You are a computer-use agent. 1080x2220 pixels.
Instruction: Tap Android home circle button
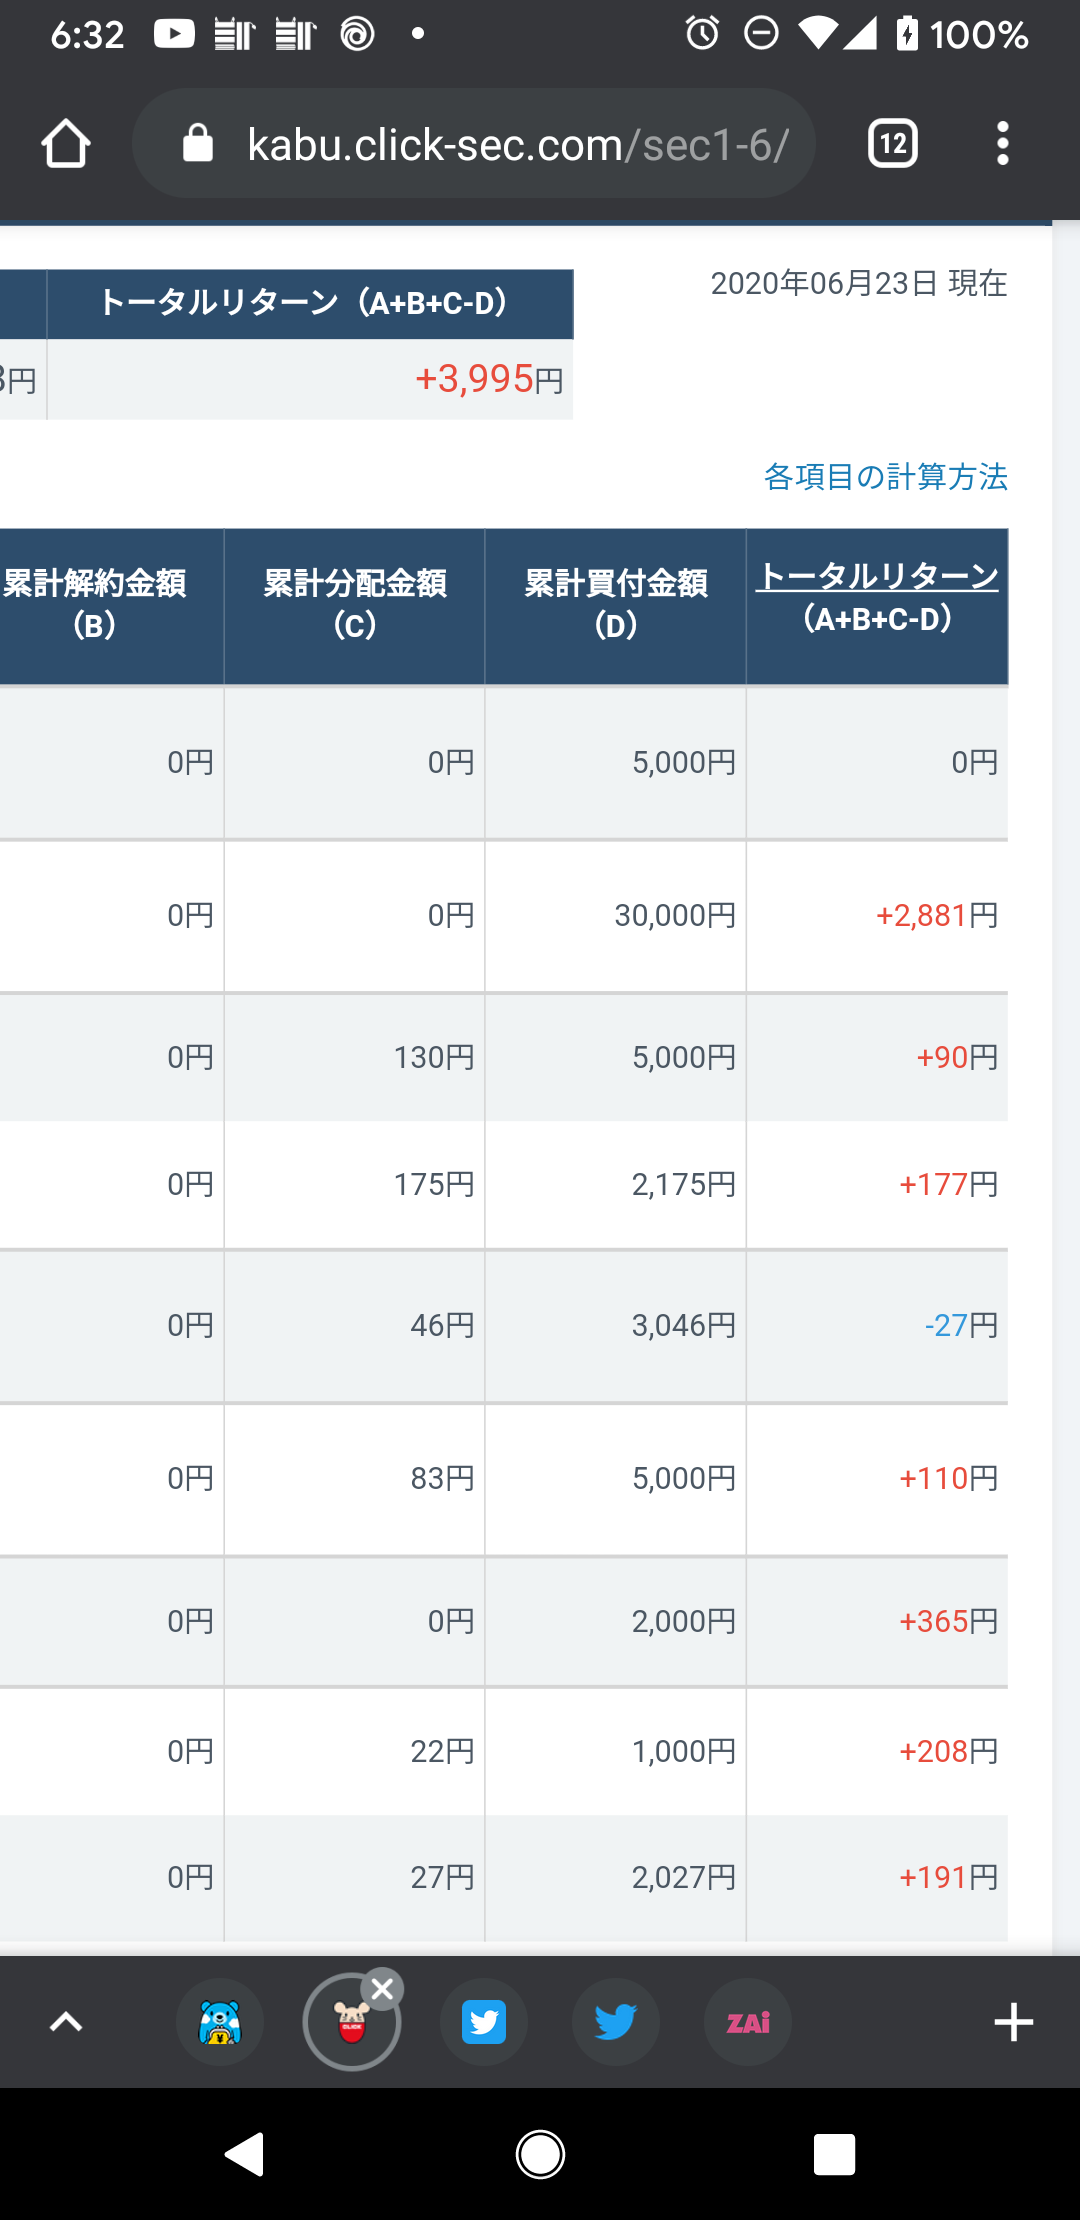(540, 2154)
